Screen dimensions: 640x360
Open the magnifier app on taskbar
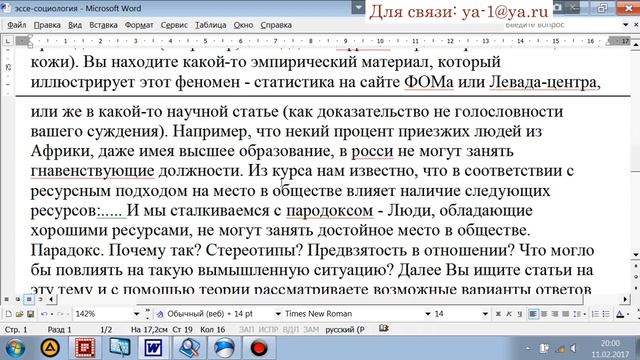click(x=189, y=348)
